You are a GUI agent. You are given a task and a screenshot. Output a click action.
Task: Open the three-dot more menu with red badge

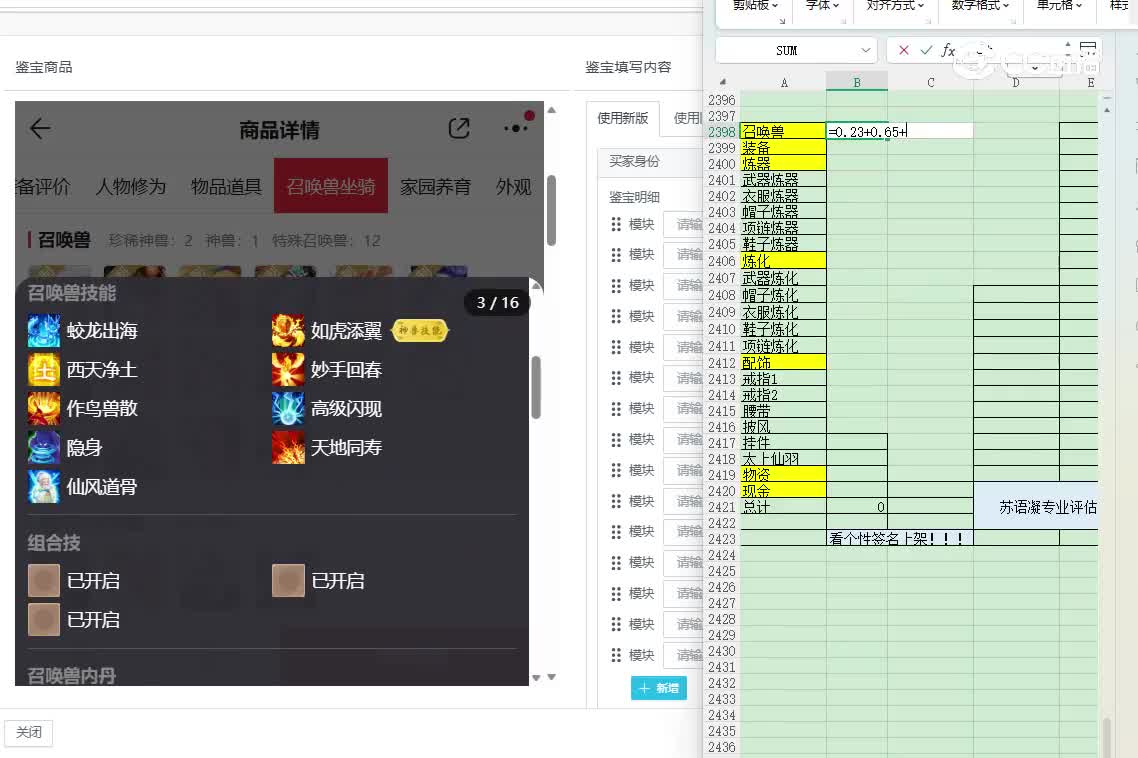(x=516, y=127)
